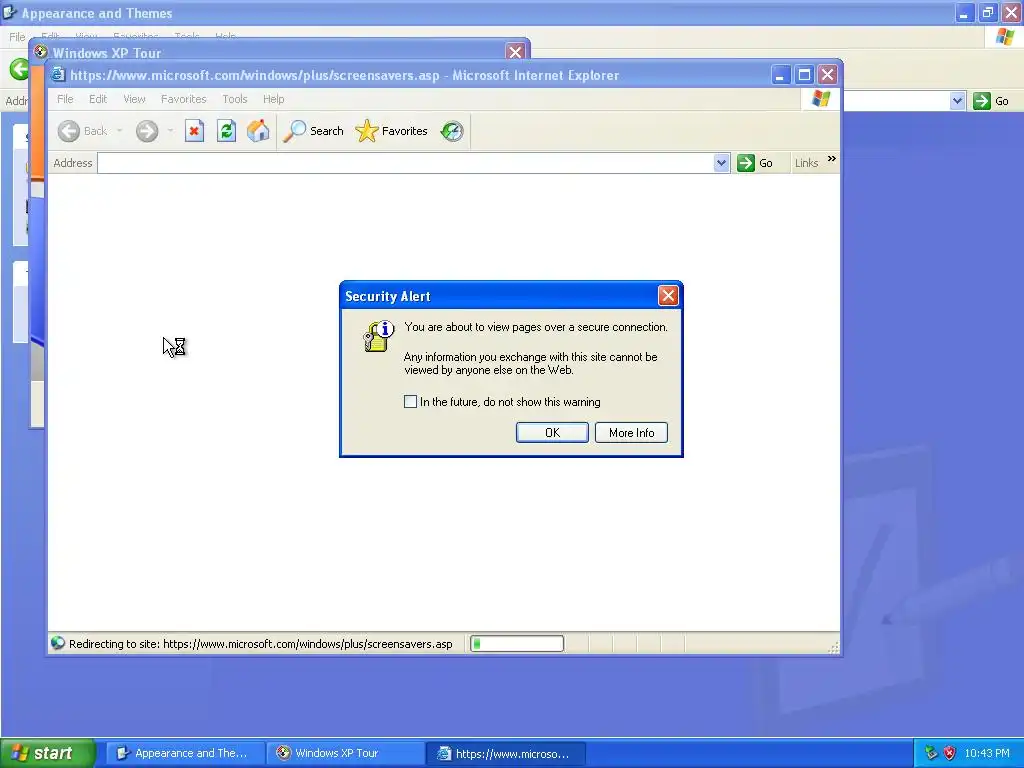Click the File menu in Appearance and Themes

[x=17, y=37]
